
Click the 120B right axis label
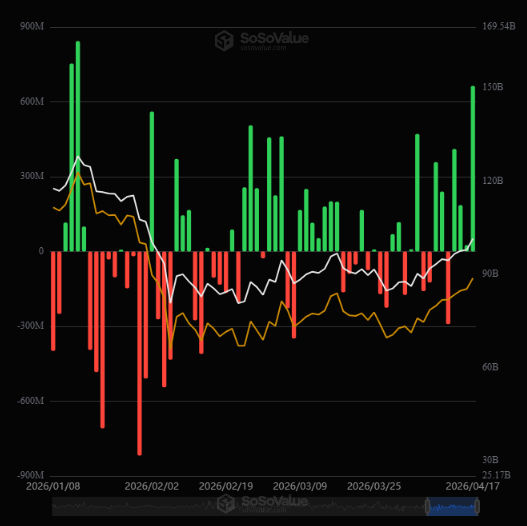click(493, 181)
